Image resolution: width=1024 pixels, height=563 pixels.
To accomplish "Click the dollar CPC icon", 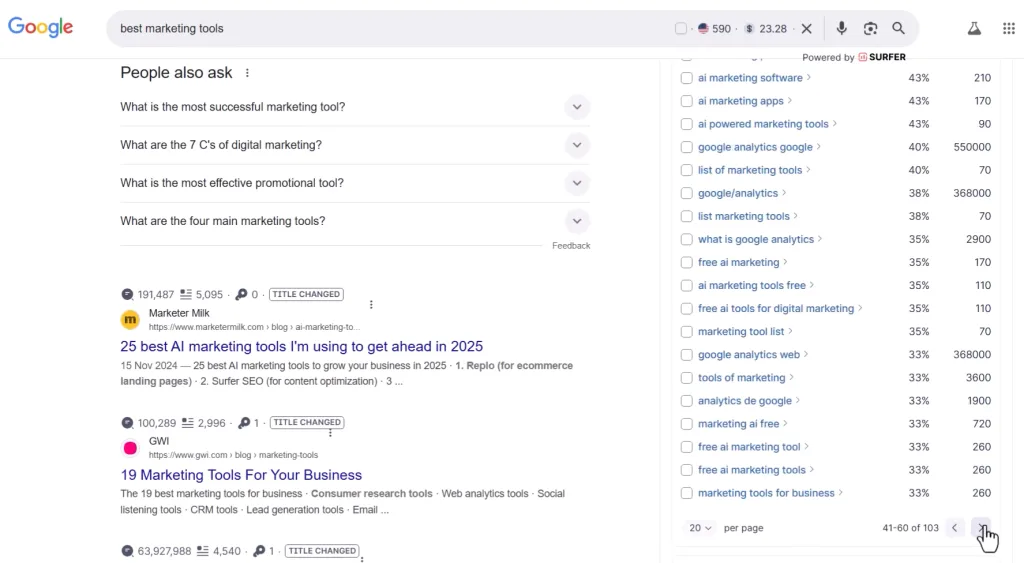I will [x=749, y=29].
